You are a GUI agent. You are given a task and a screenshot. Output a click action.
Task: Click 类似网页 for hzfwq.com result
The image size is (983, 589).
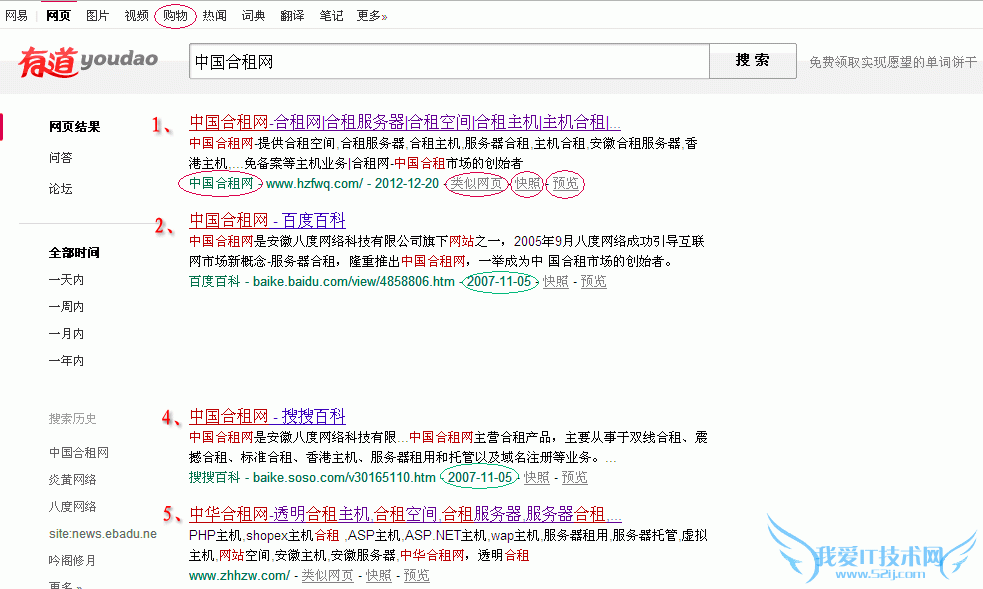476,183
